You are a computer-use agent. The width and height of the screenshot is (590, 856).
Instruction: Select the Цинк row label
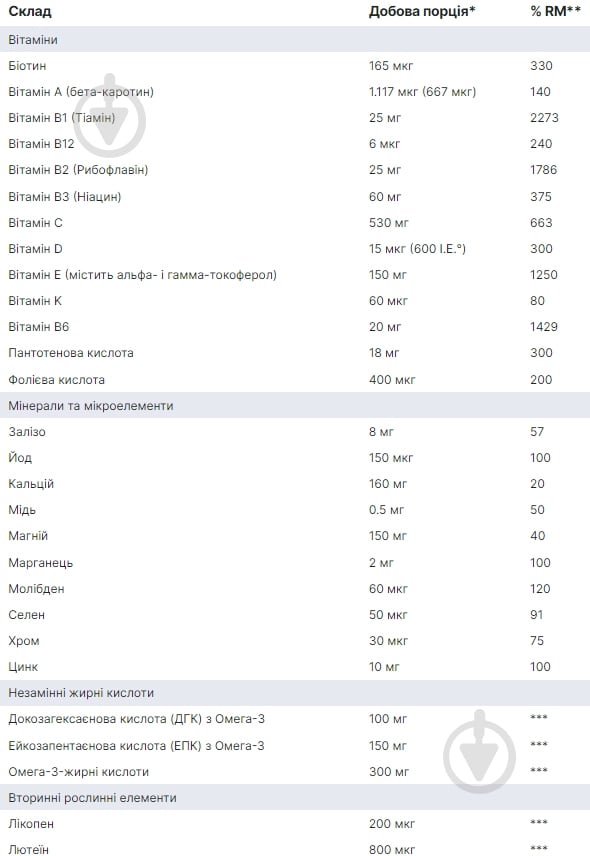pyautogui.click(x=23, y=667)
